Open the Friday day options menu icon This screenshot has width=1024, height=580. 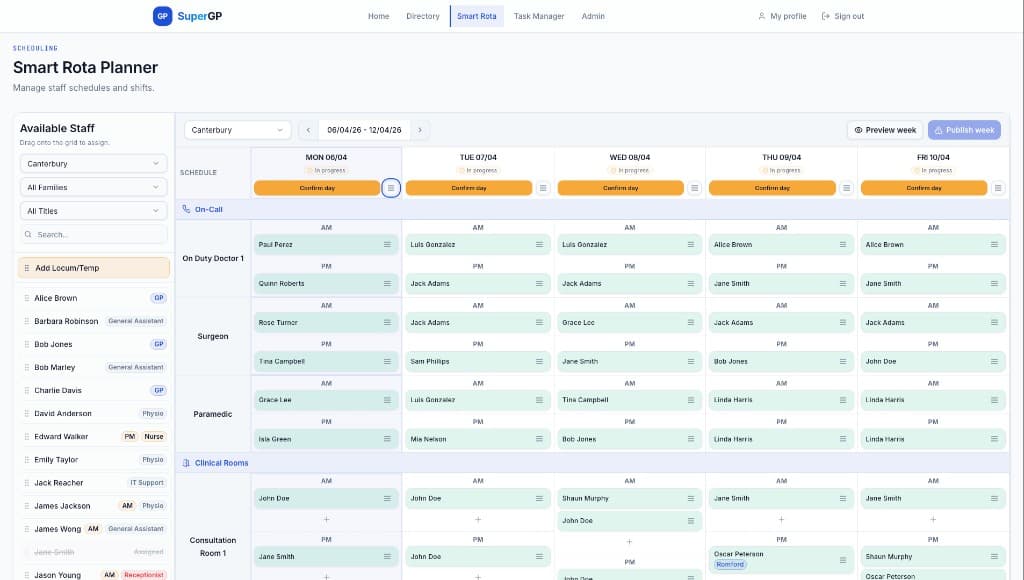click(998, 188)
